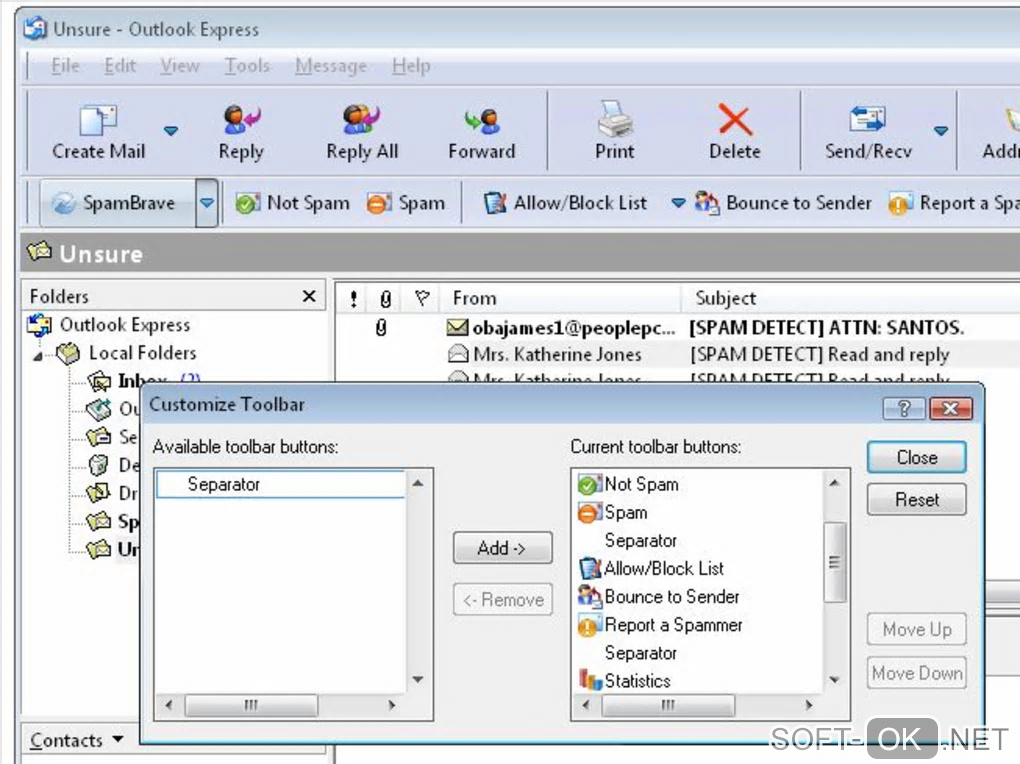This screenshot has width=1020, height=764.
Task: Open the SpamBrave dropdown arrow
Action: click(x=207, y=203)
